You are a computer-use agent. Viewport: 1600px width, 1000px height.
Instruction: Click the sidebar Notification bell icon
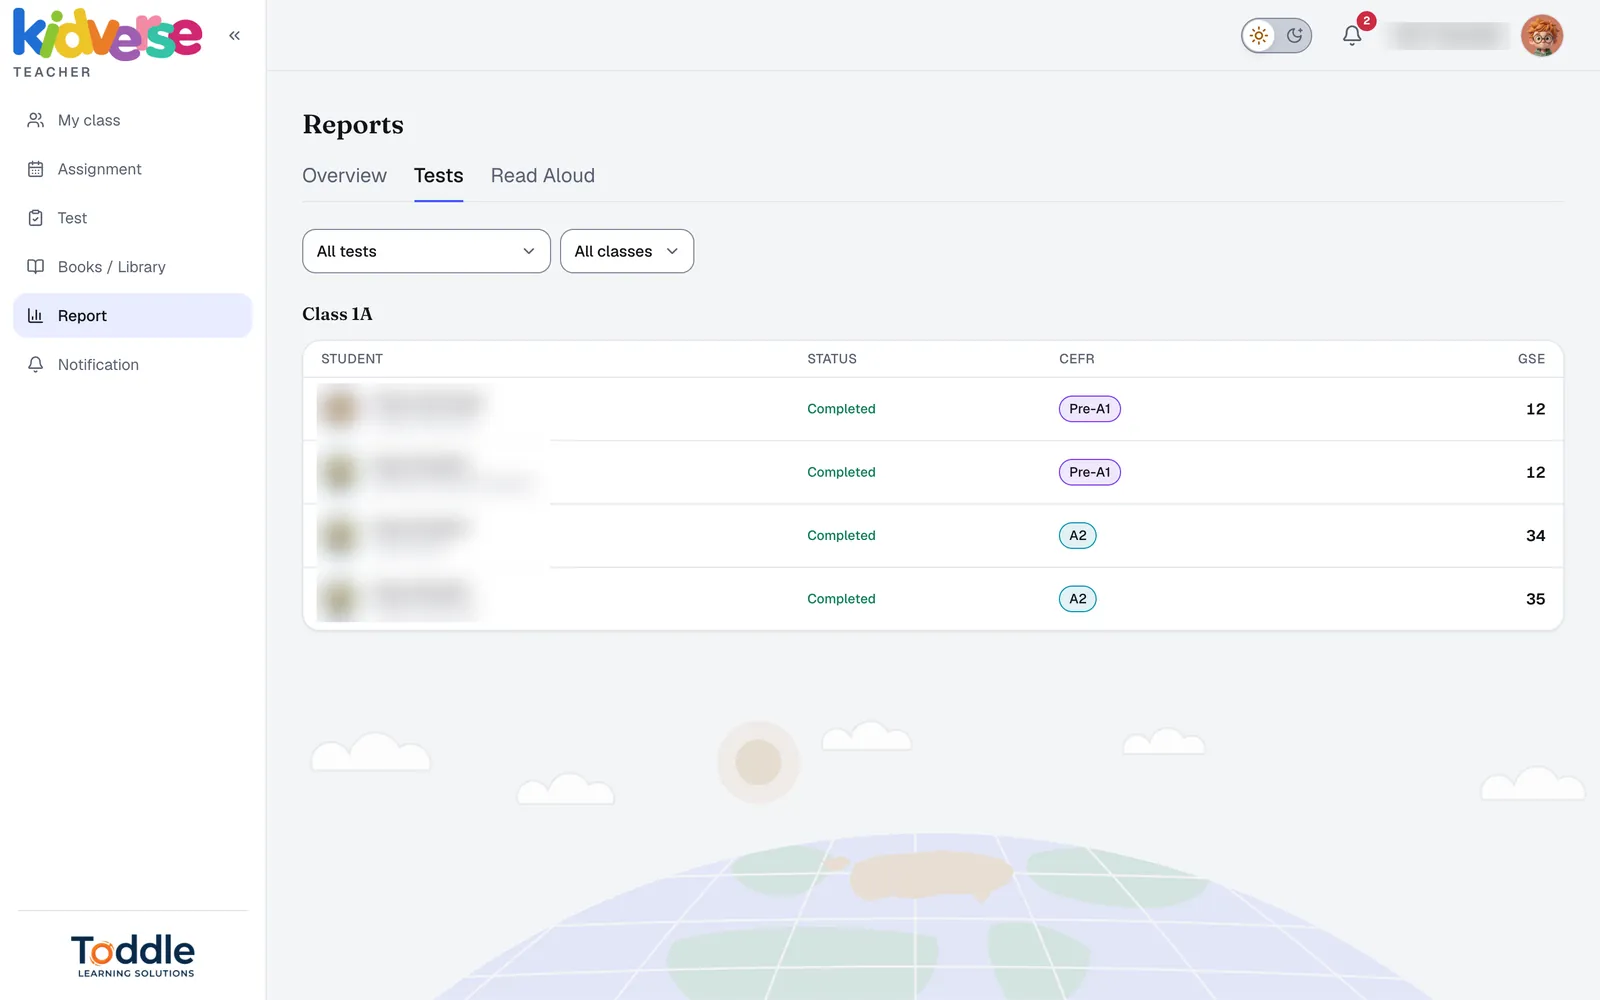pos(36,365)
